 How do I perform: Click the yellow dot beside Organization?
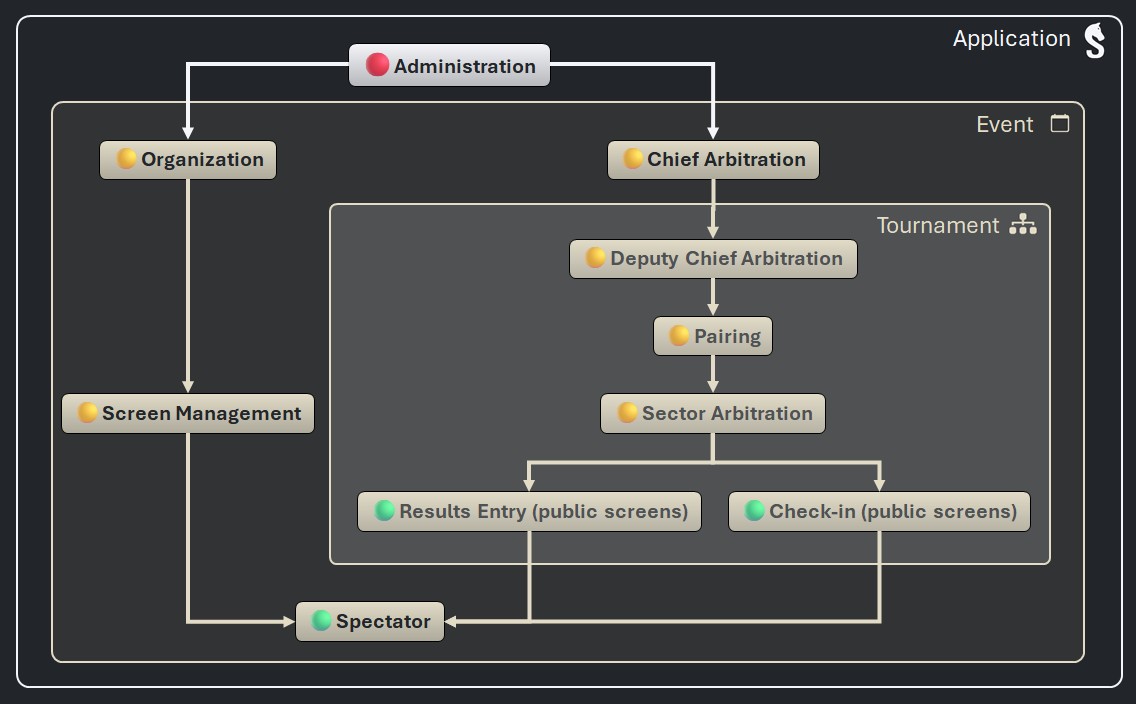[127, 159]
